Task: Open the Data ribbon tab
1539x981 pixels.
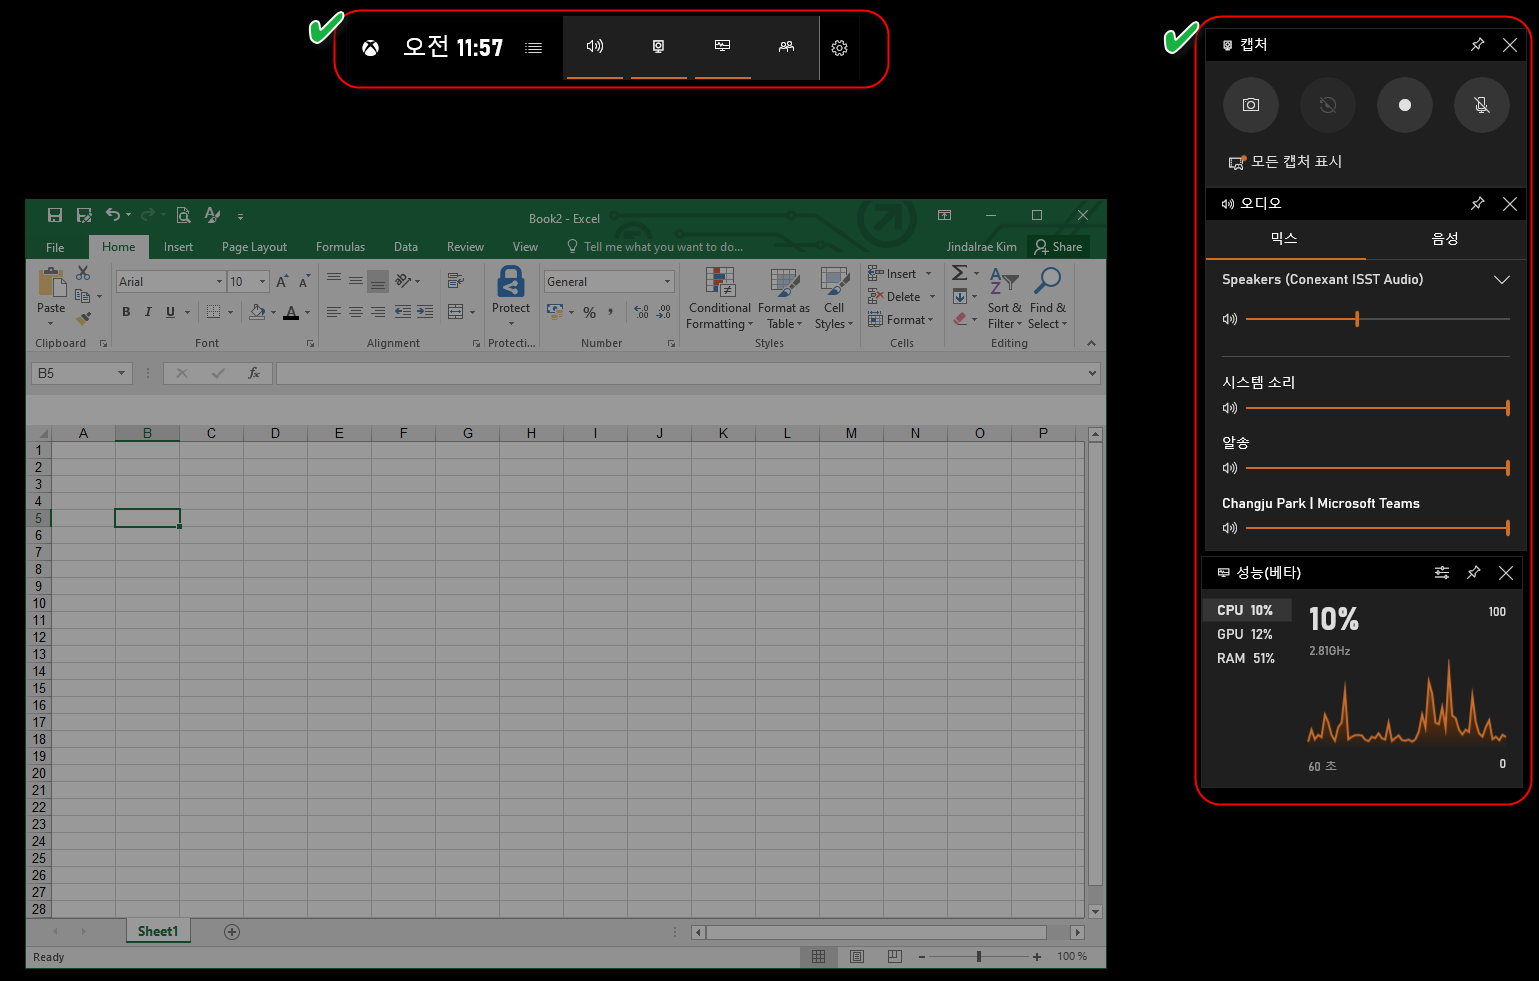Action: 406,247
